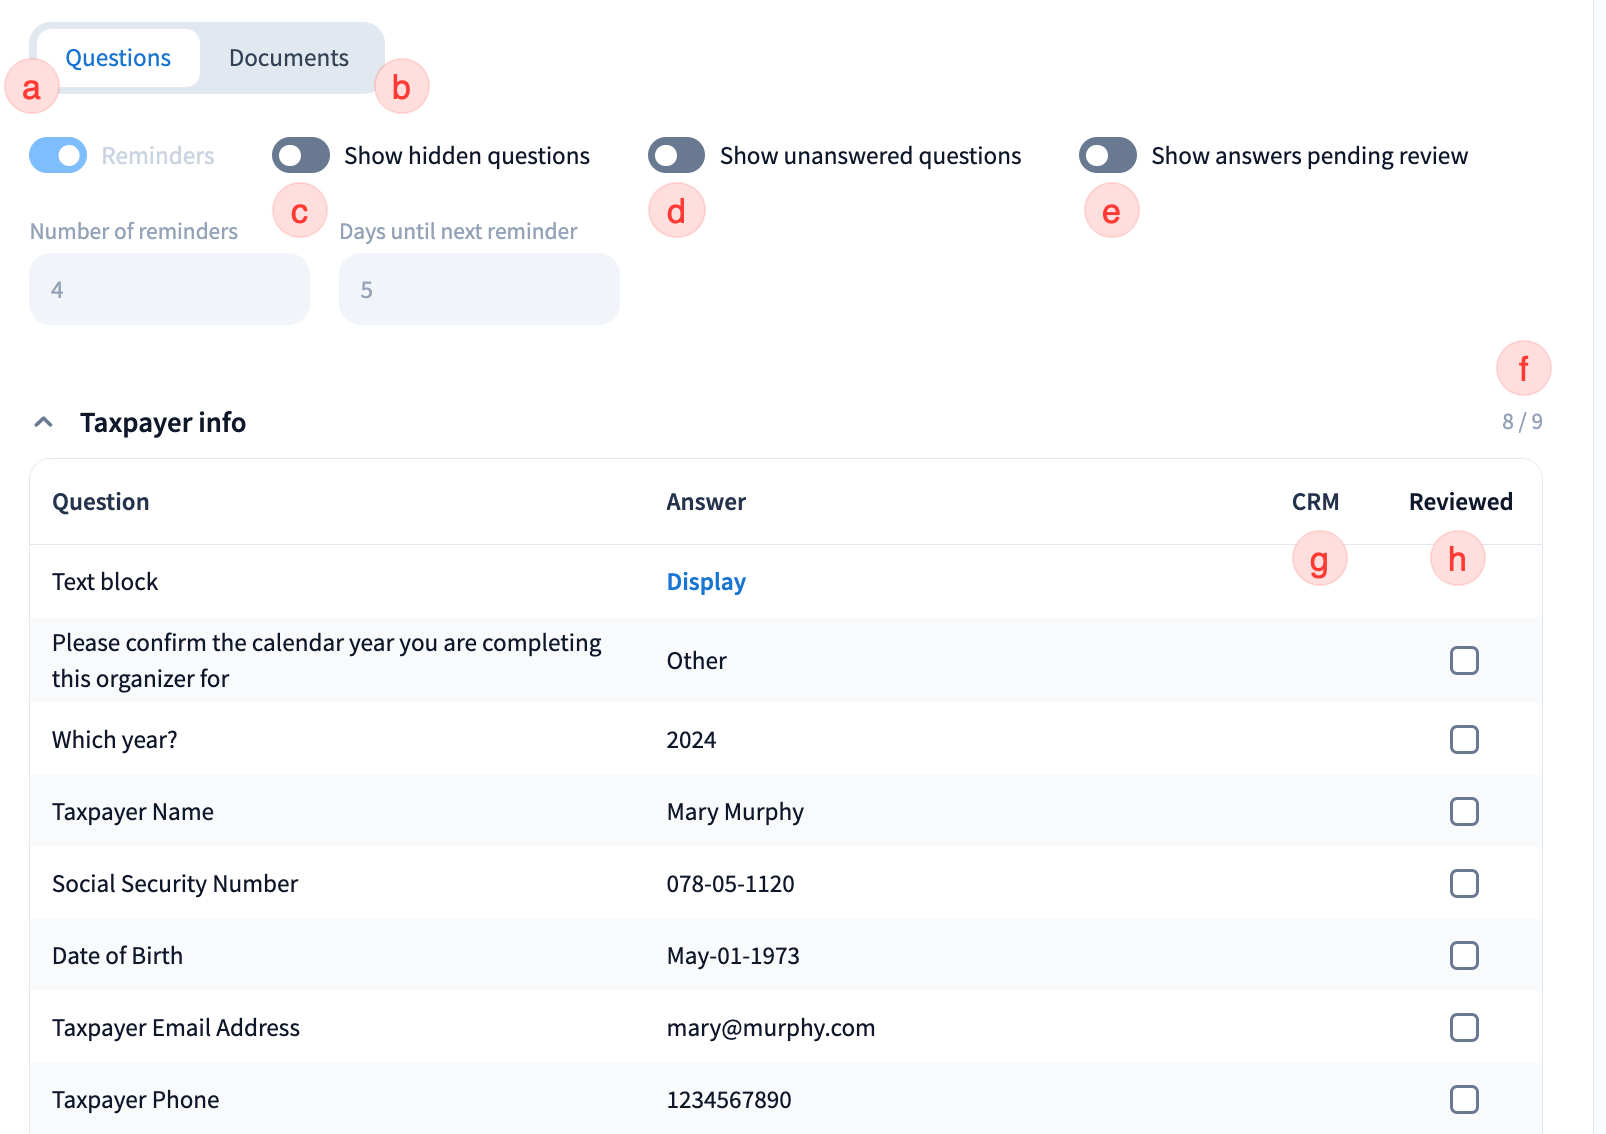
Task: Click the Reviewed column header
Action: pos(1460,502)
